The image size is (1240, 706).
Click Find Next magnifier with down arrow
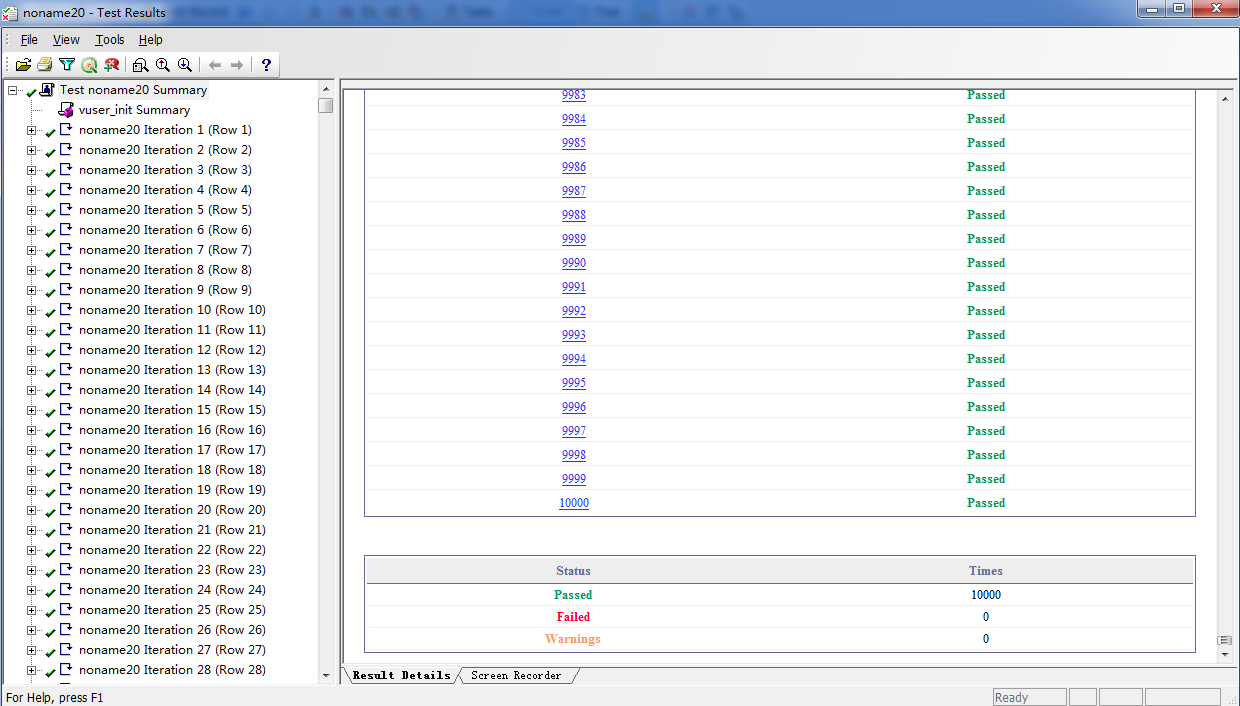click(185, 65)
